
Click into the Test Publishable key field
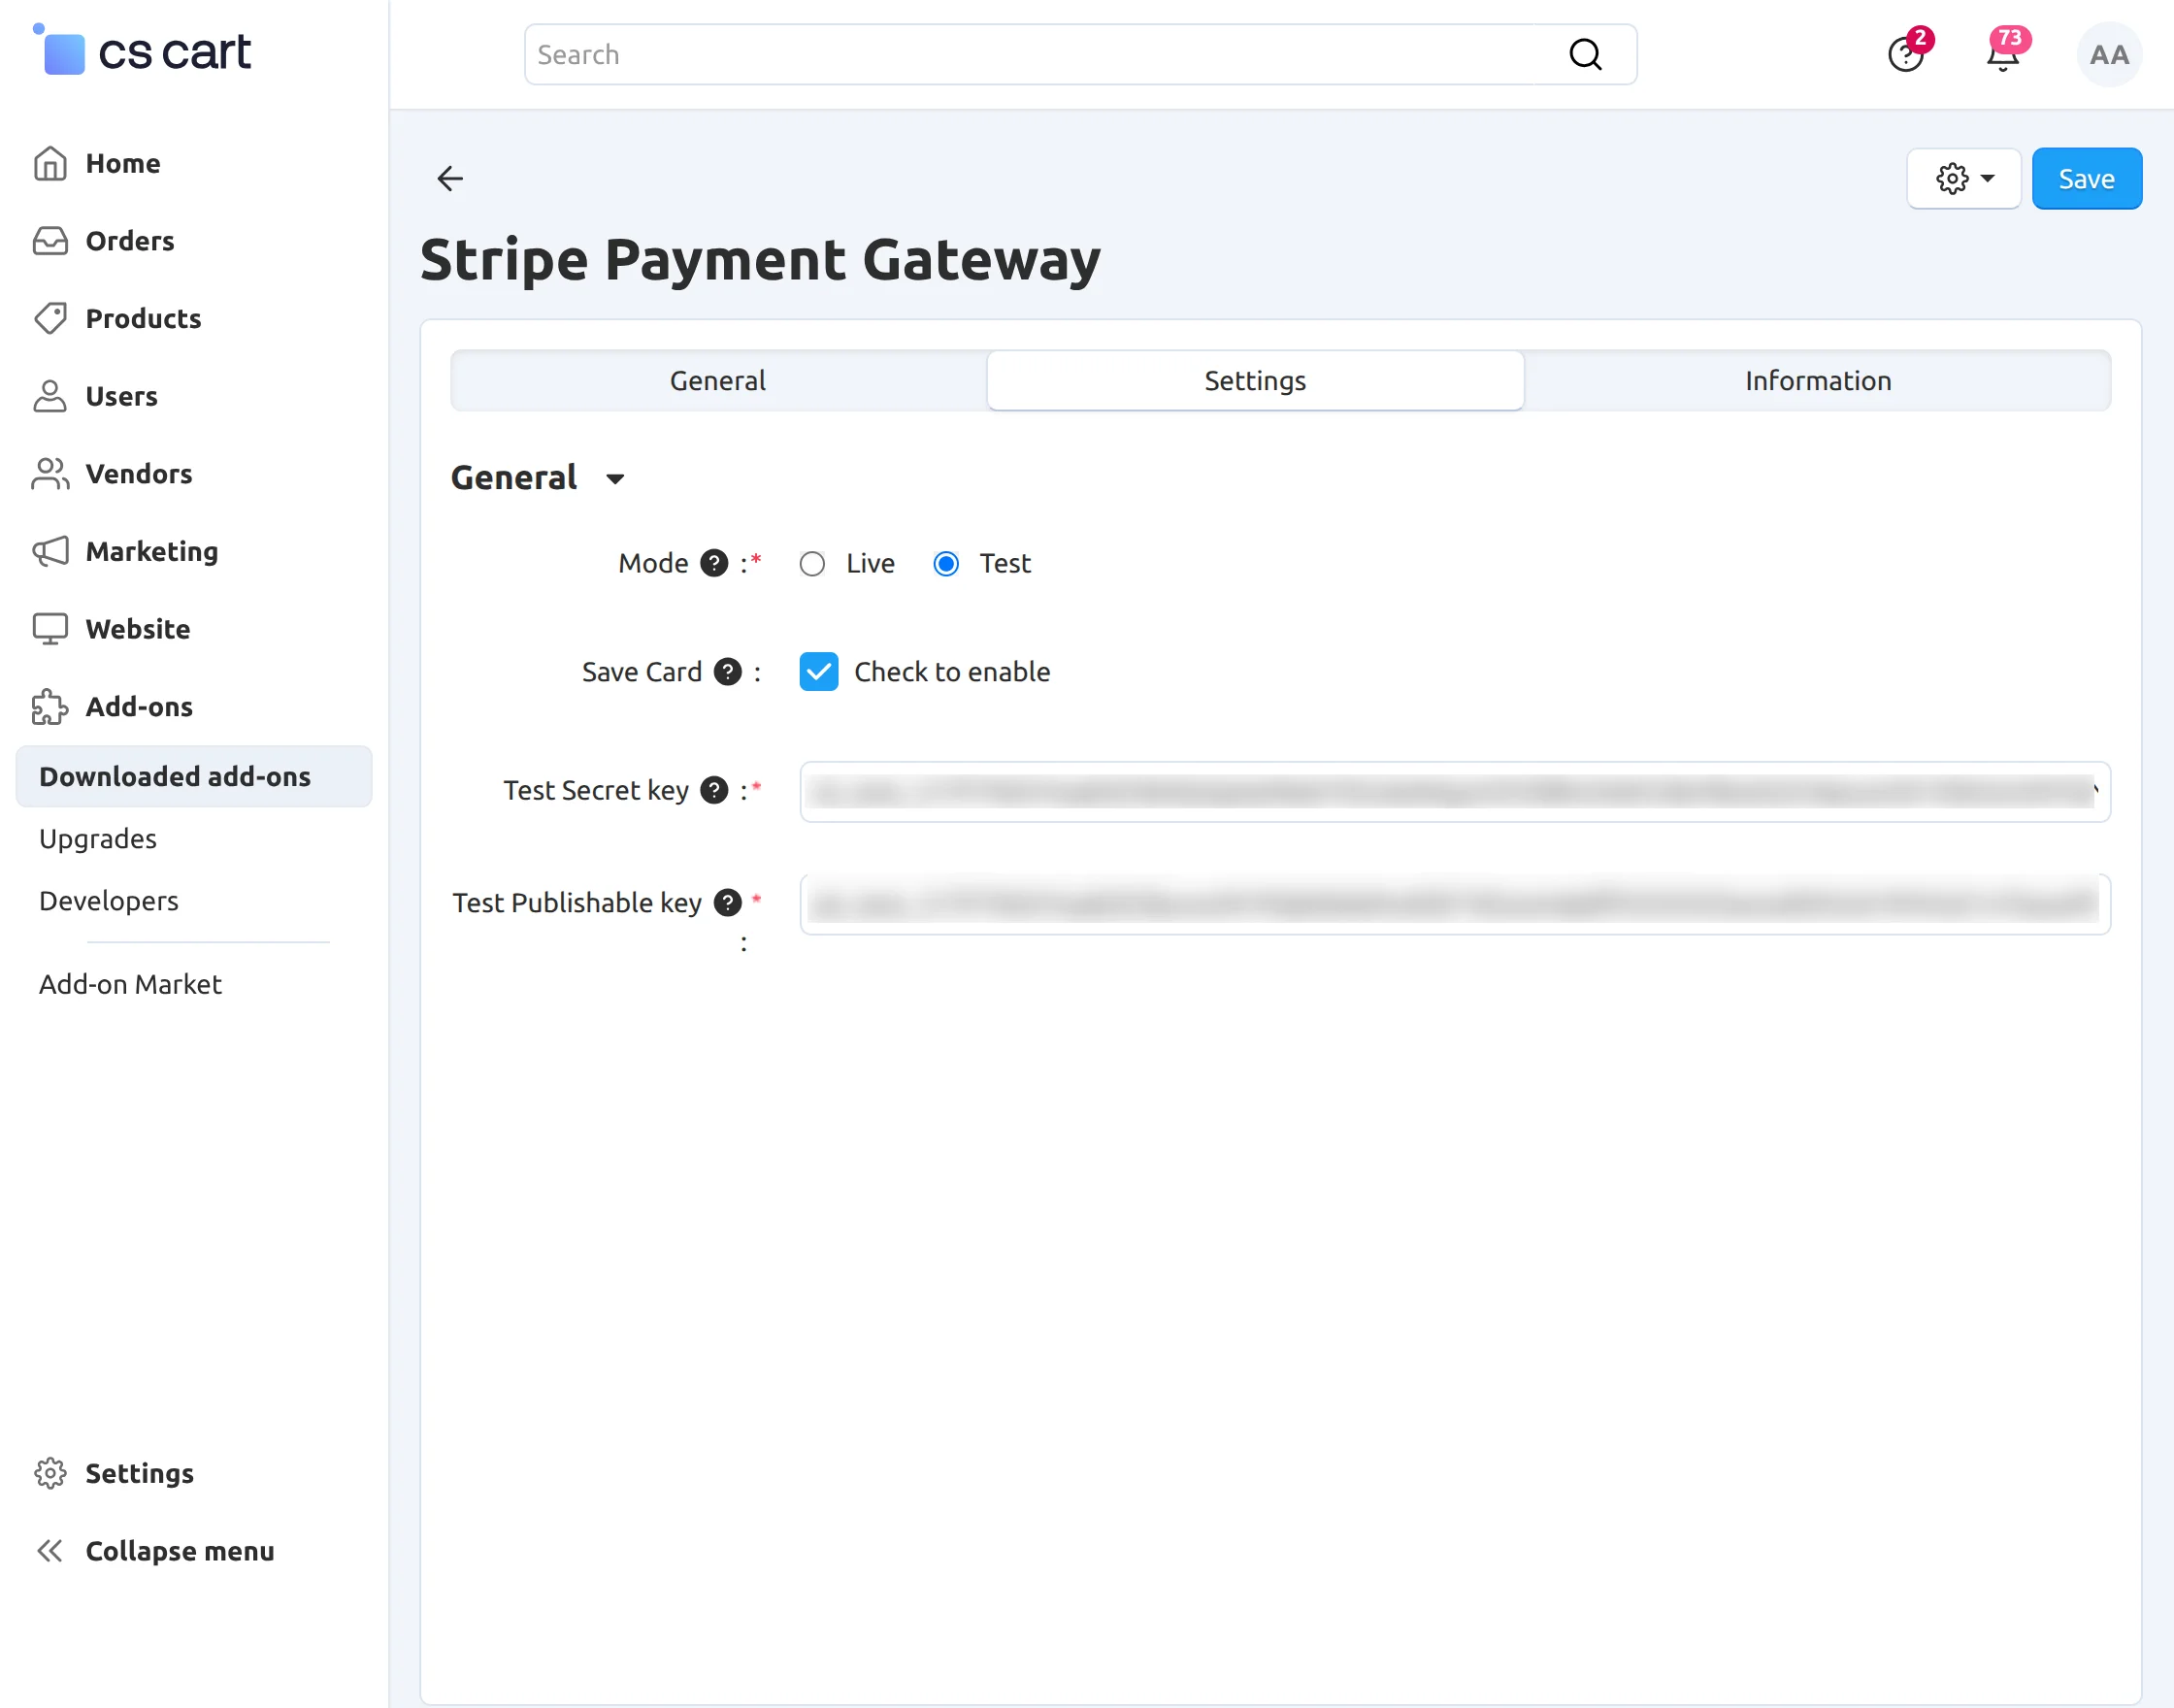point(1455,905)
